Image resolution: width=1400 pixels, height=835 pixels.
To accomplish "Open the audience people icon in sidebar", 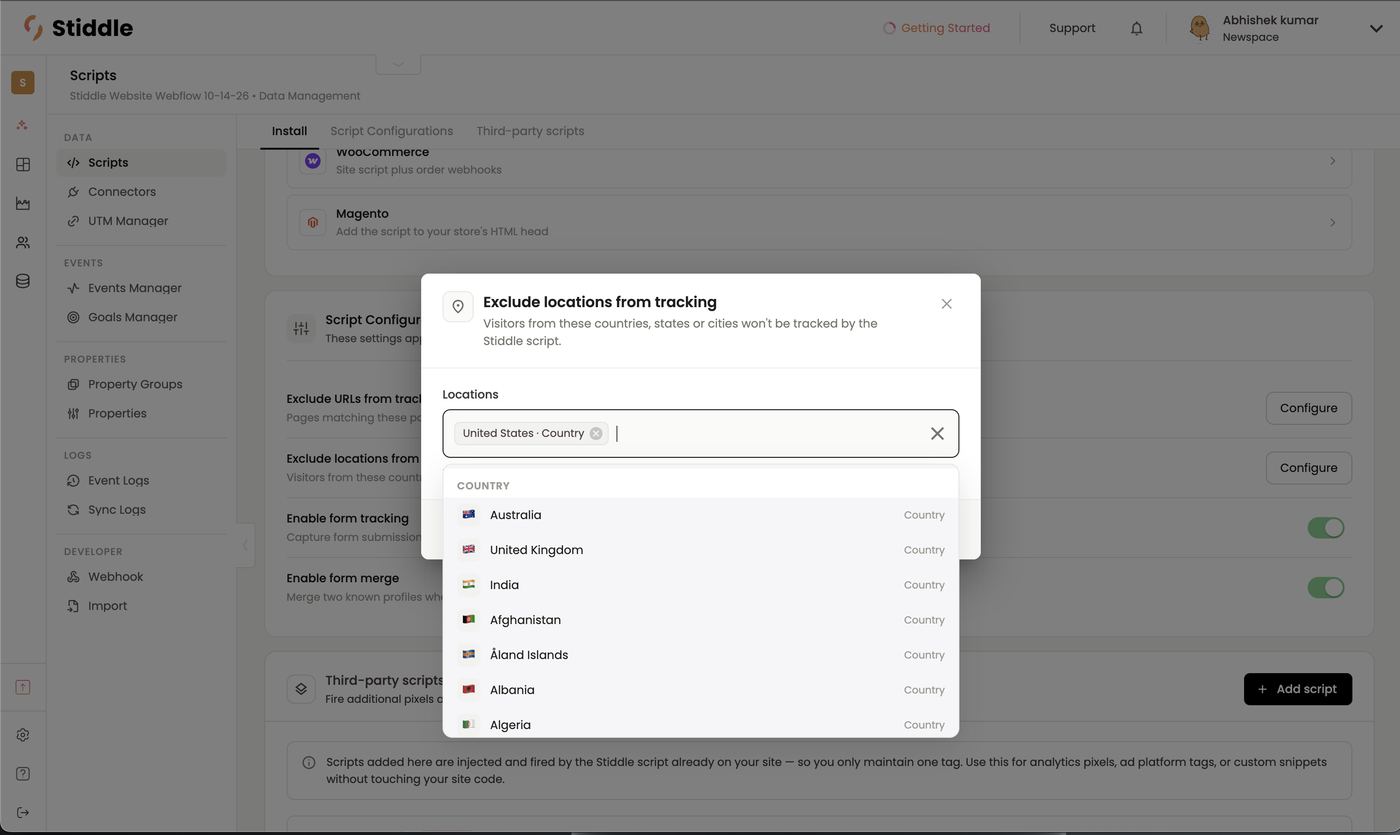I will pos(23,242).
